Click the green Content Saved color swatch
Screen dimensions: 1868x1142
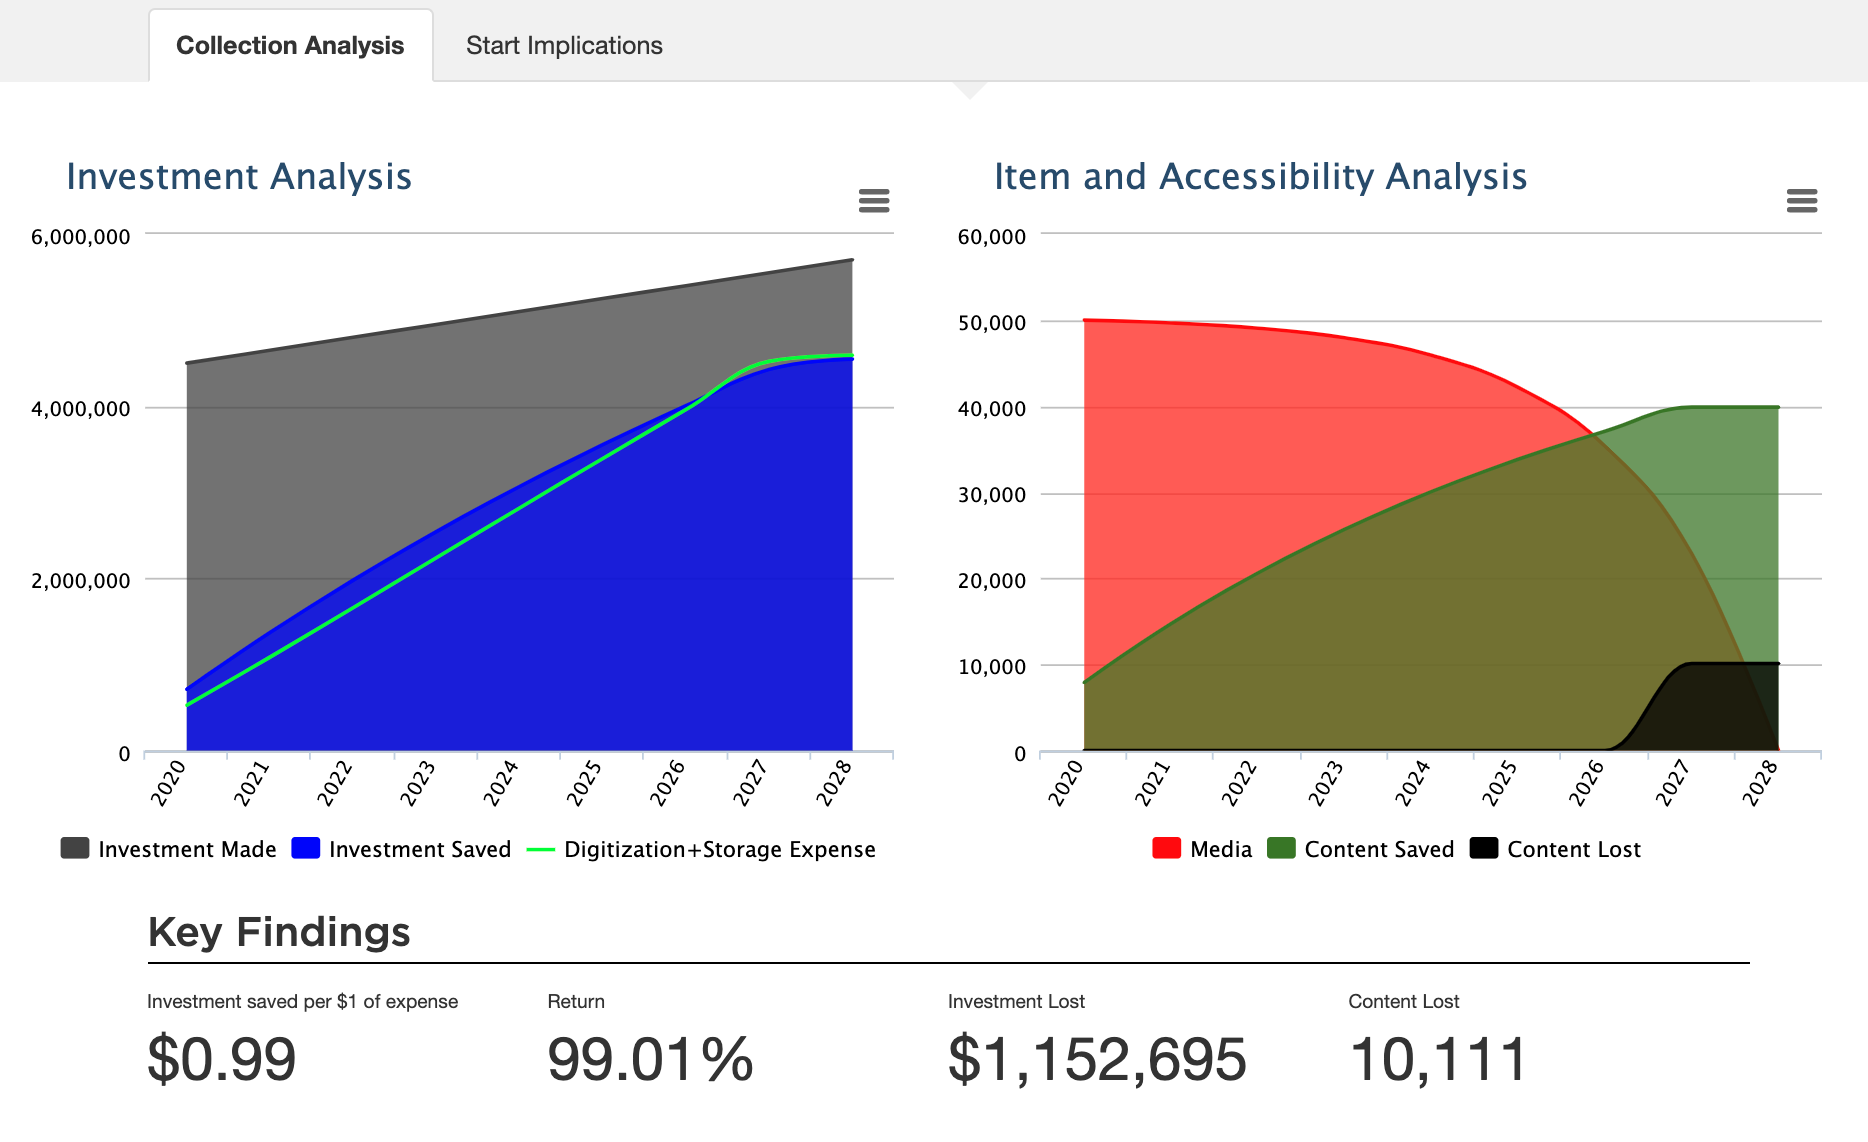1281,848
